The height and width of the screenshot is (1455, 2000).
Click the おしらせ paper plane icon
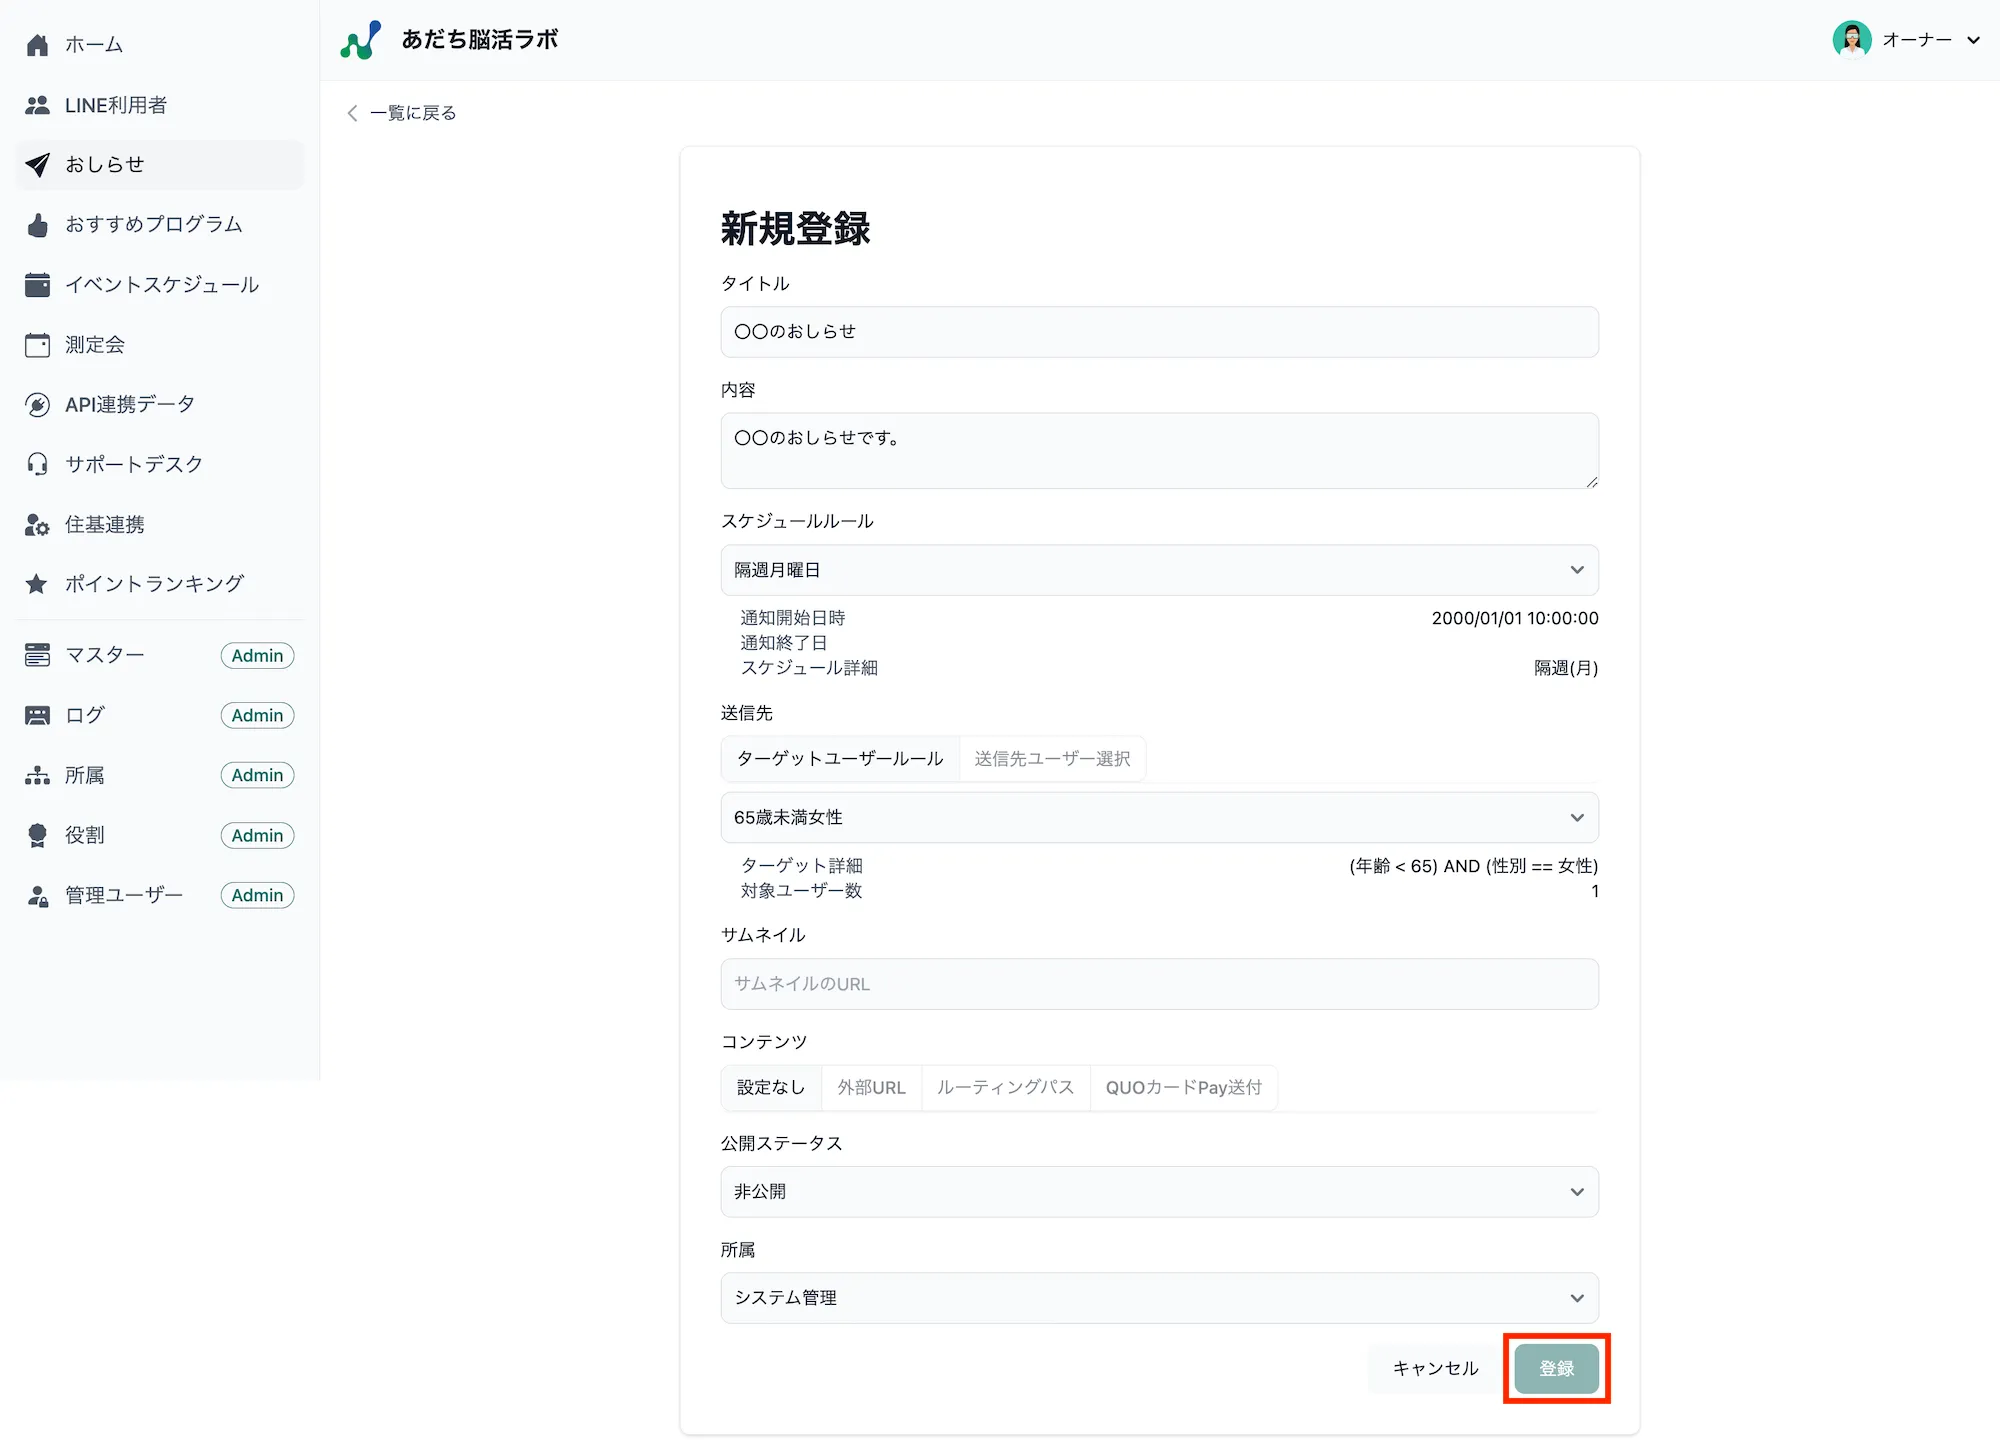(37, 164)
